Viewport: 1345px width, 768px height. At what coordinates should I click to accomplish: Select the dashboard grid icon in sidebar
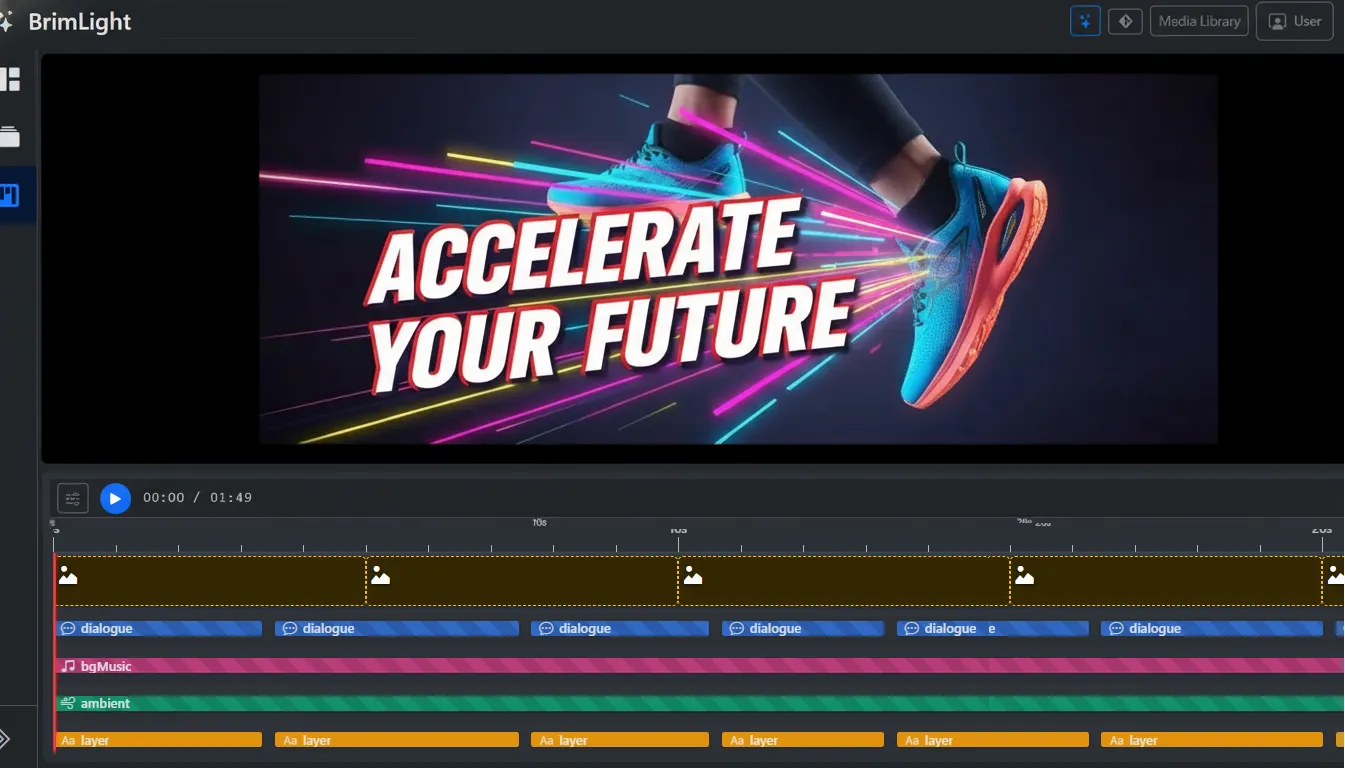(14, 79)
